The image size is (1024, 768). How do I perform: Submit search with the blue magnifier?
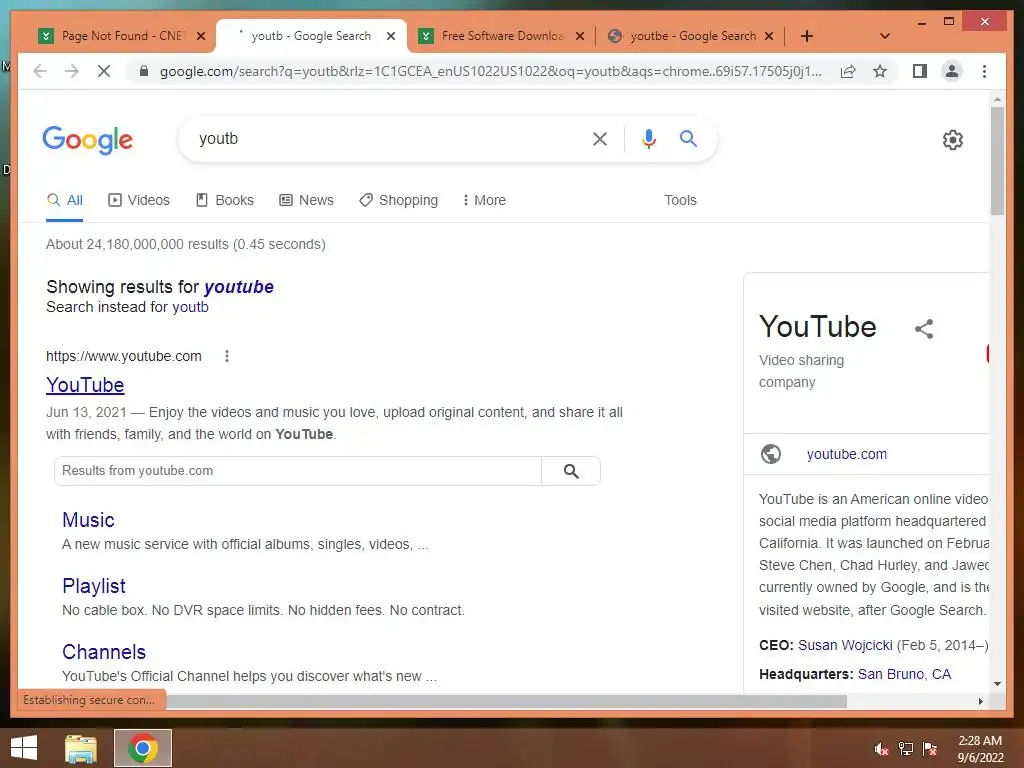(688, 138)
